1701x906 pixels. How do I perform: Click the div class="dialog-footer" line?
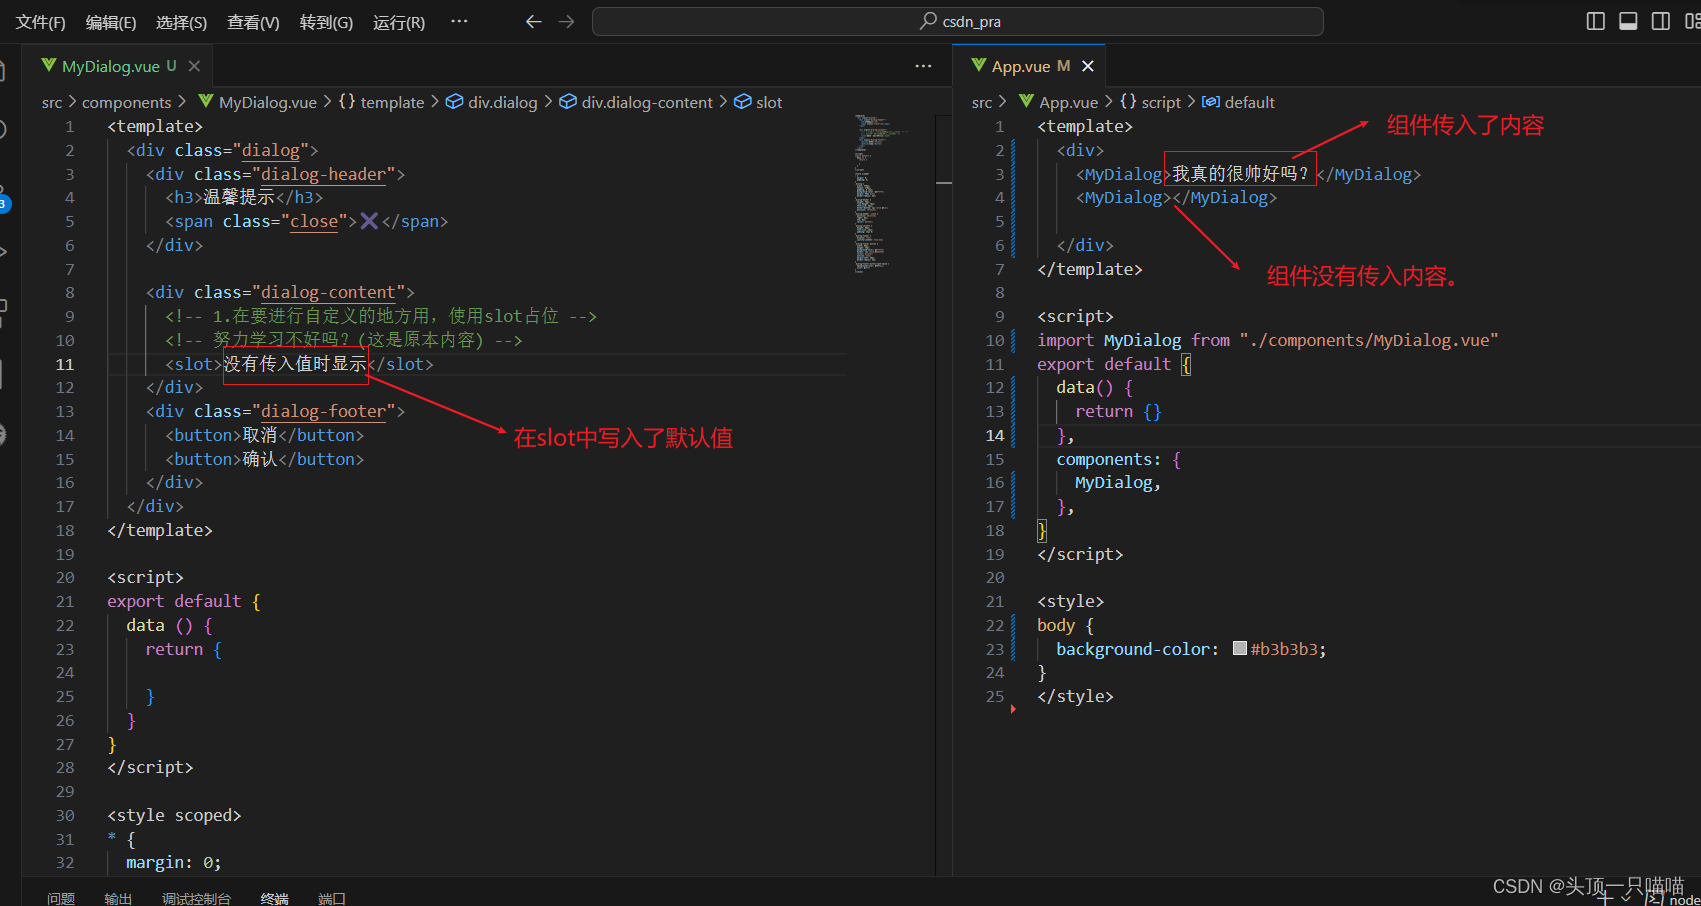click(275, 411)
